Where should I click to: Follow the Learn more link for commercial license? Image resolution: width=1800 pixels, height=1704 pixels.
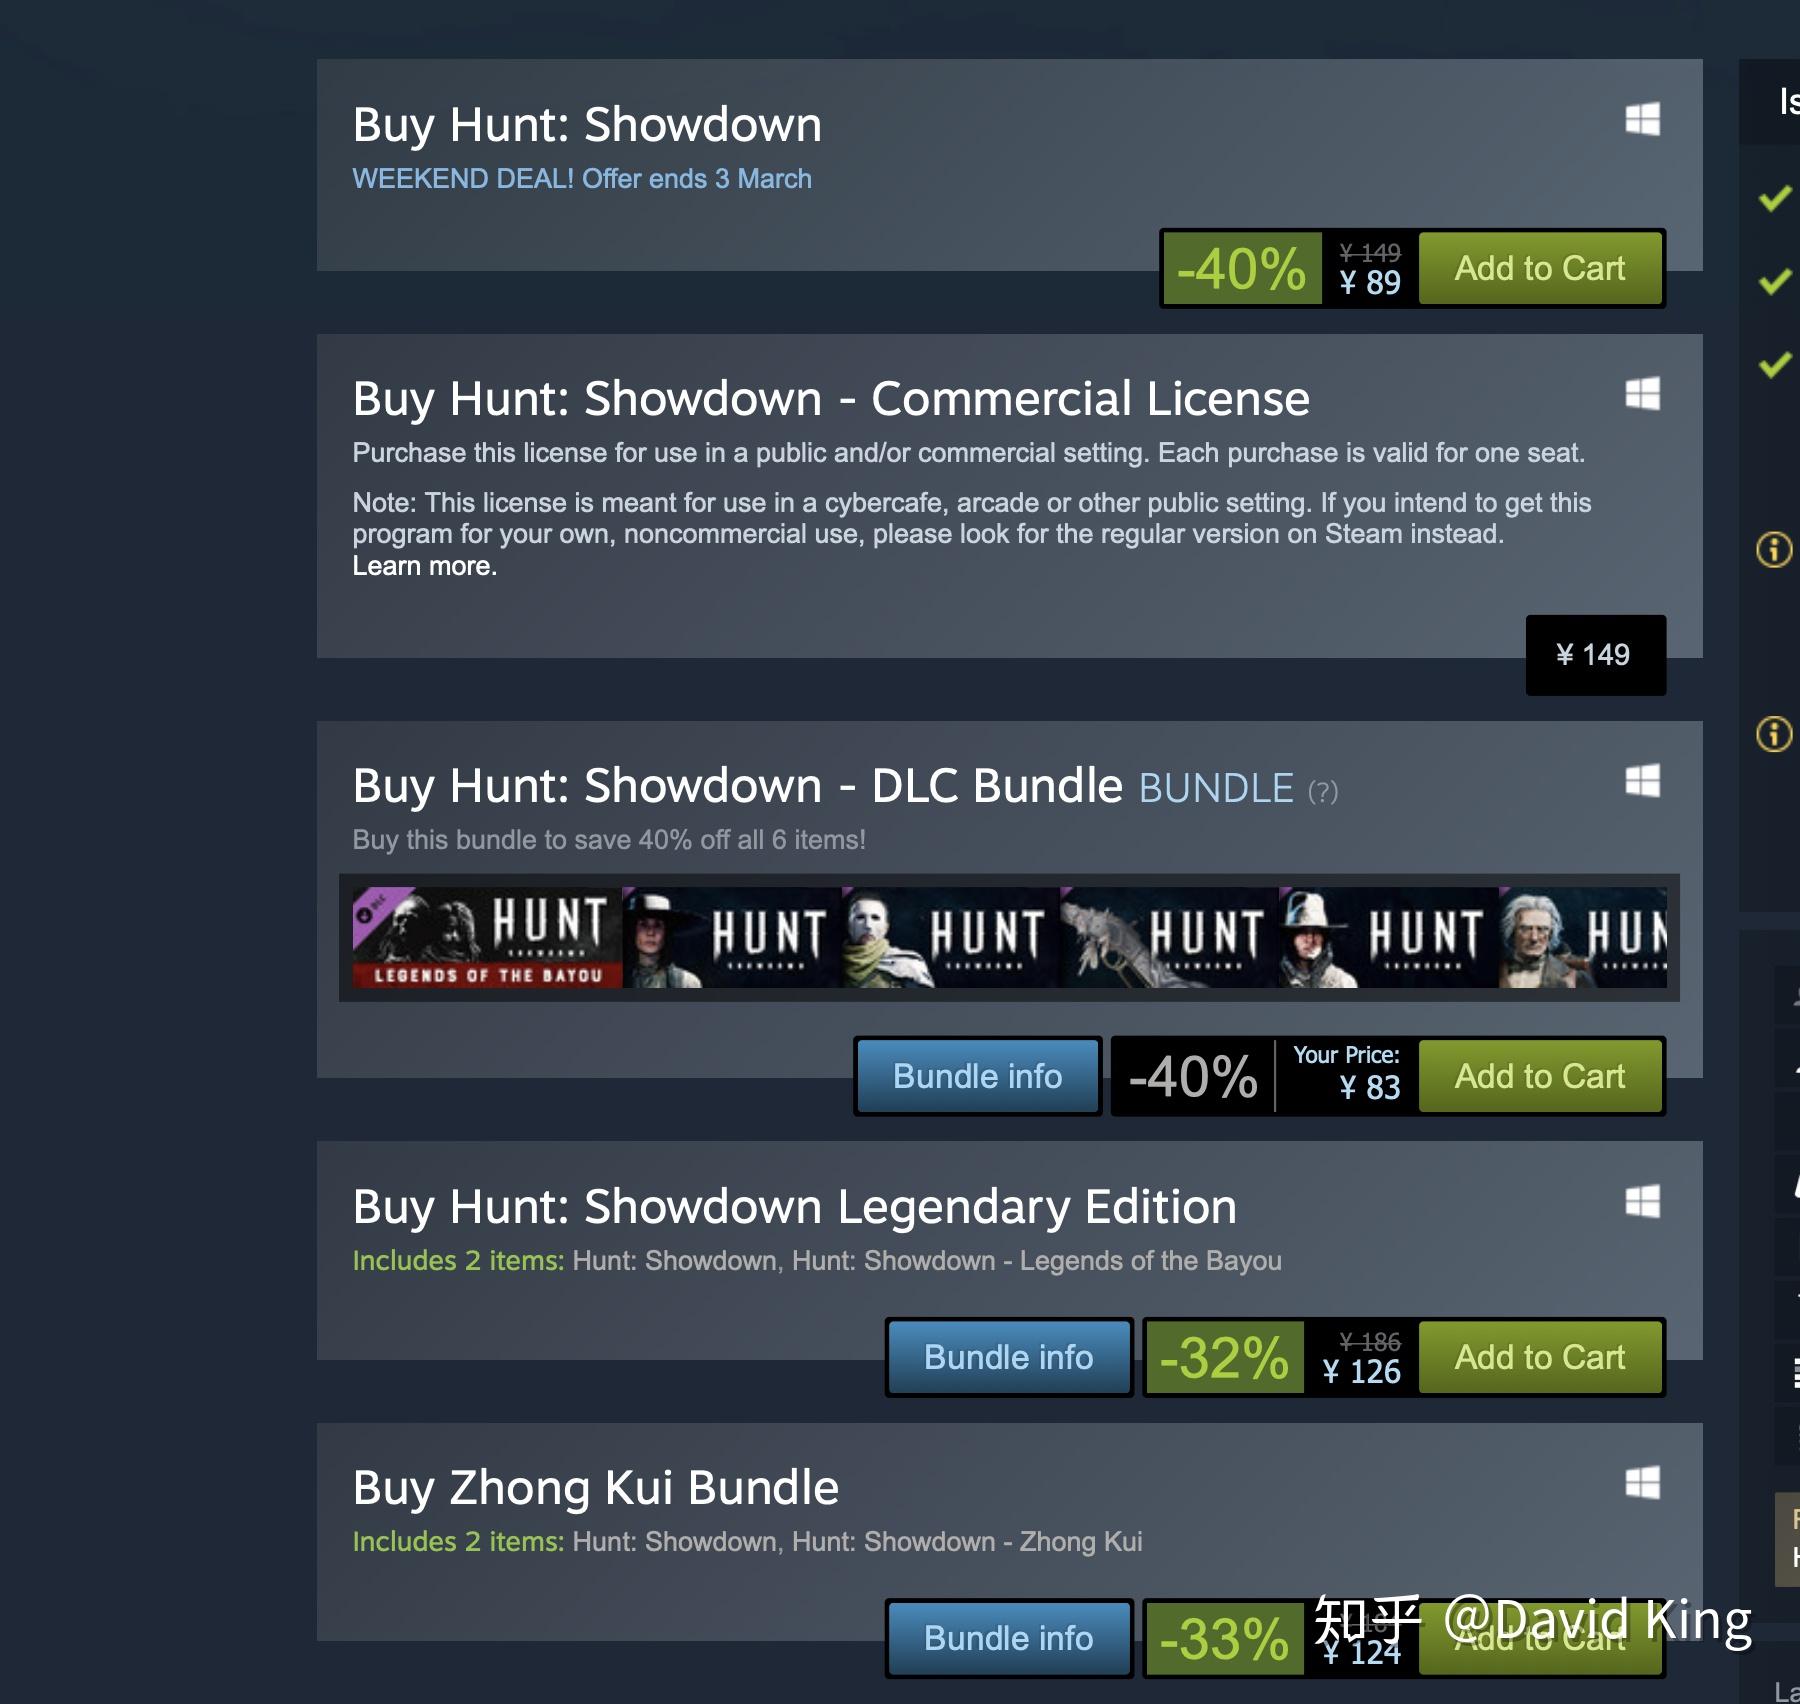click(424, 566)
